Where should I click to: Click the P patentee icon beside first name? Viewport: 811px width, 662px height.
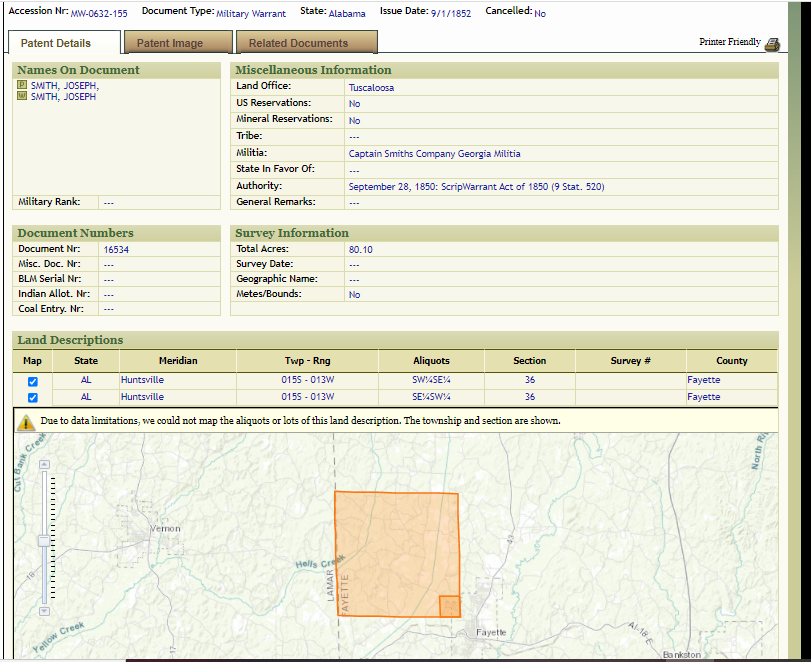tap(23, 86)
